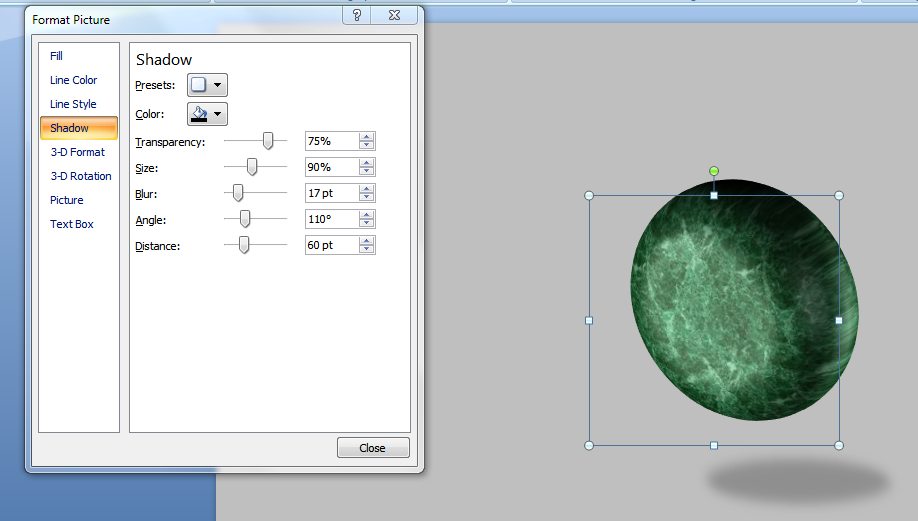This screenshot has width=918, height=521.
Task: Select Line Color in sidebar
Action: (x=73, y=80)
